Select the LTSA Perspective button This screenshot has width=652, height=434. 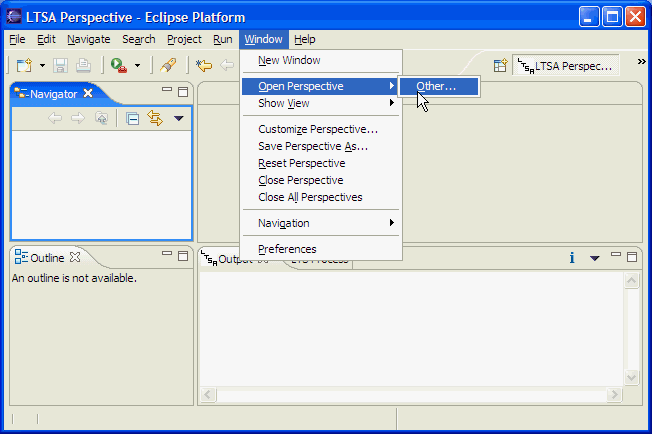click(x=566, y=66)
